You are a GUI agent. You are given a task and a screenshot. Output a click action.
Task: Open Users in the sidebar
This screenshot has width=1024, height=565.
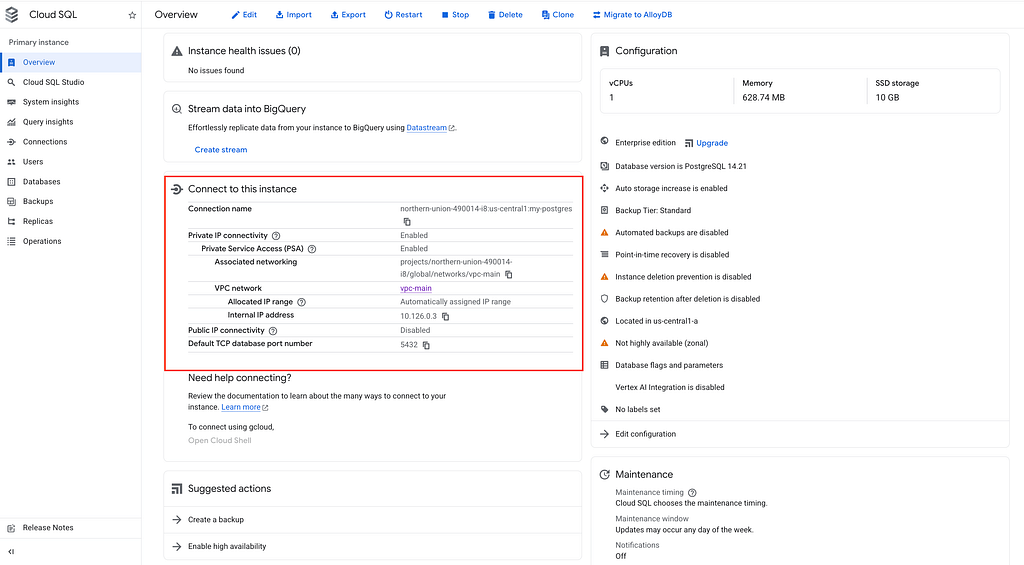point(71,161)
